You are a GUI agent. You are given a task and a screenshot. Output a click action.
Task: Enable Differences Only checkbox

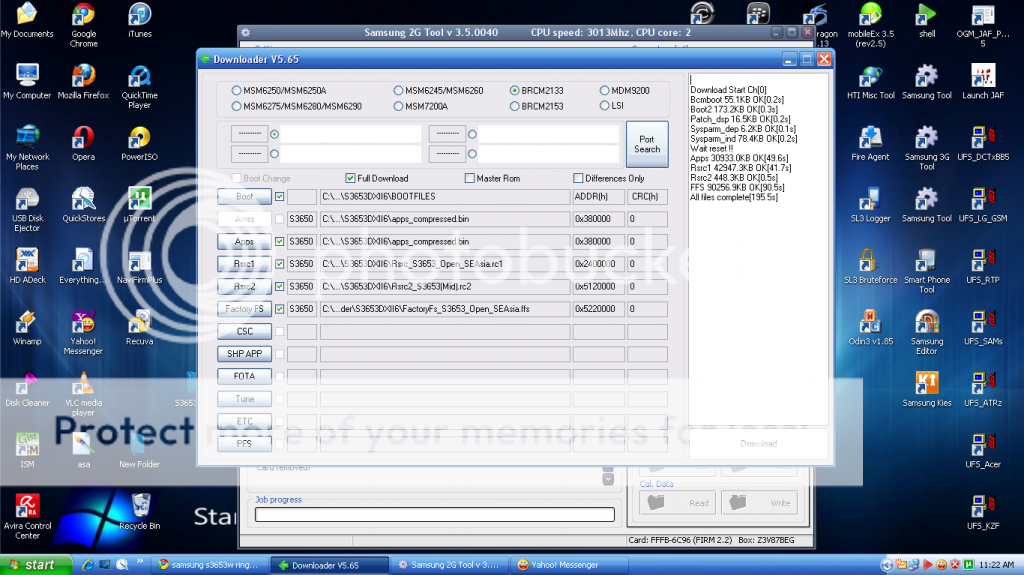point(578,178)
